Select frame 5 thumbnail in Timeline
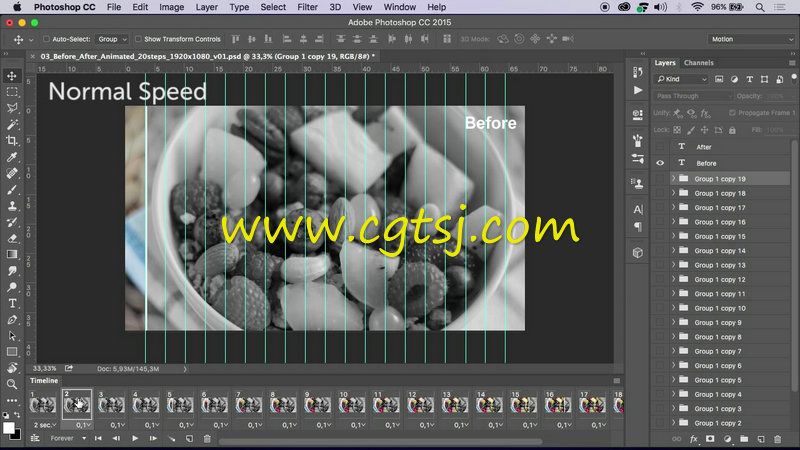This screenshot has width=800, height=450. 180,405
